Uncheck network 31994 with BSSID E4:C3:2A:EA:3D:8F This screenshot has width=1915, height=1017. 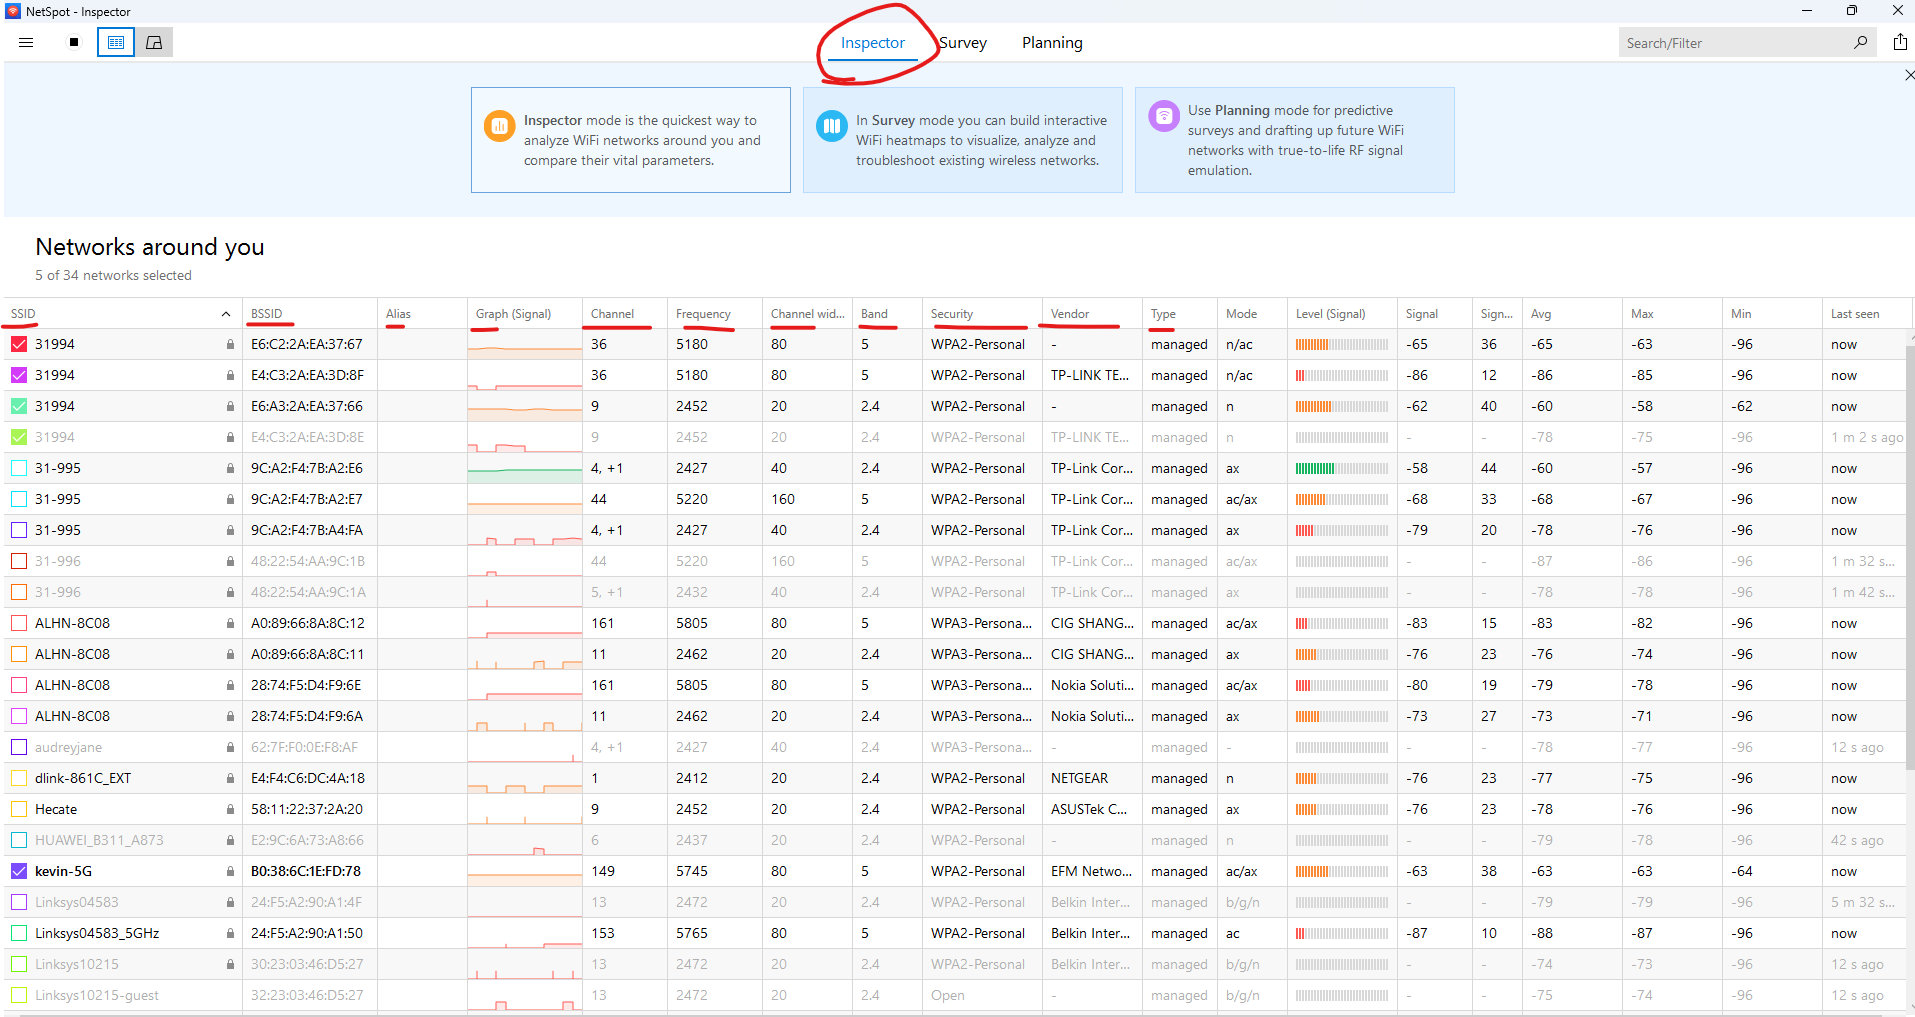19,375
